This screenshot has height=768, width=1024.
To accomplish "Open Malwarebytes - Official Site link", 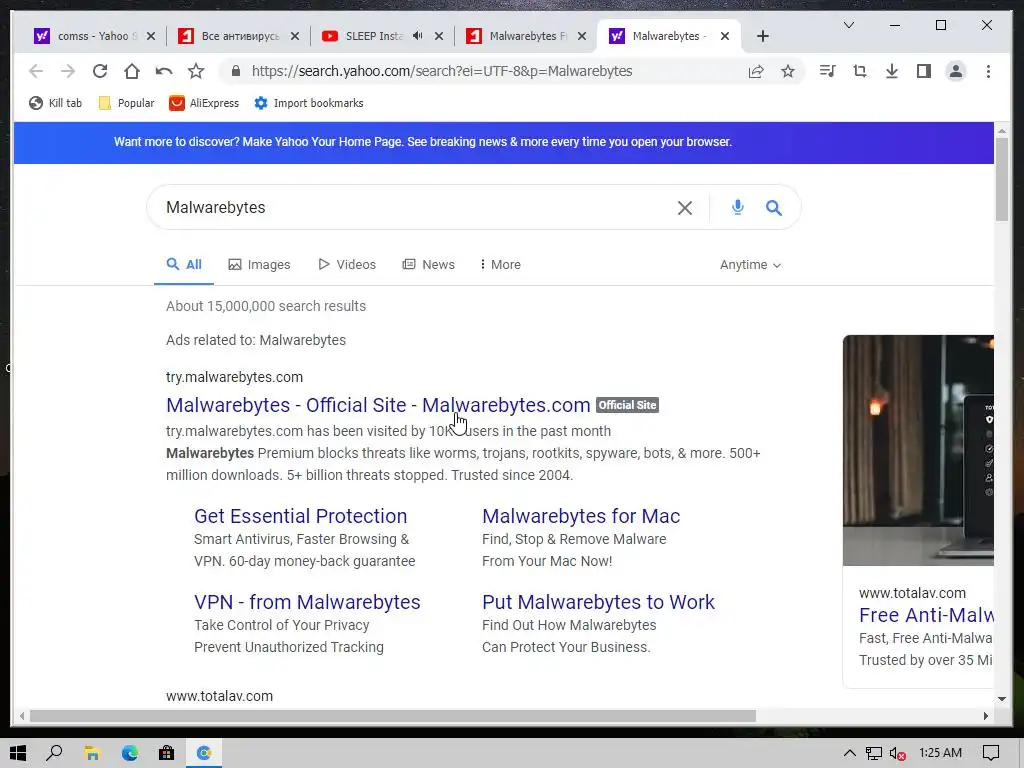I will (378, 405).
